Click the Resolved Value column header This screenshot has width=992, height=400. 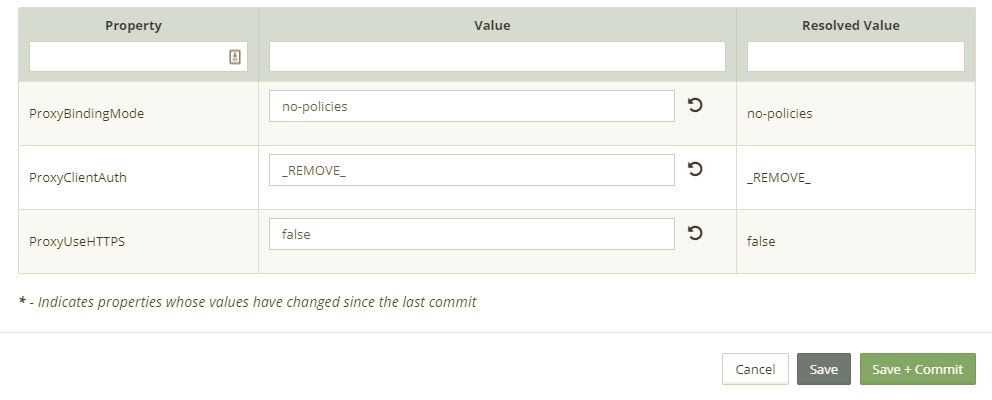tap(850, 25)
